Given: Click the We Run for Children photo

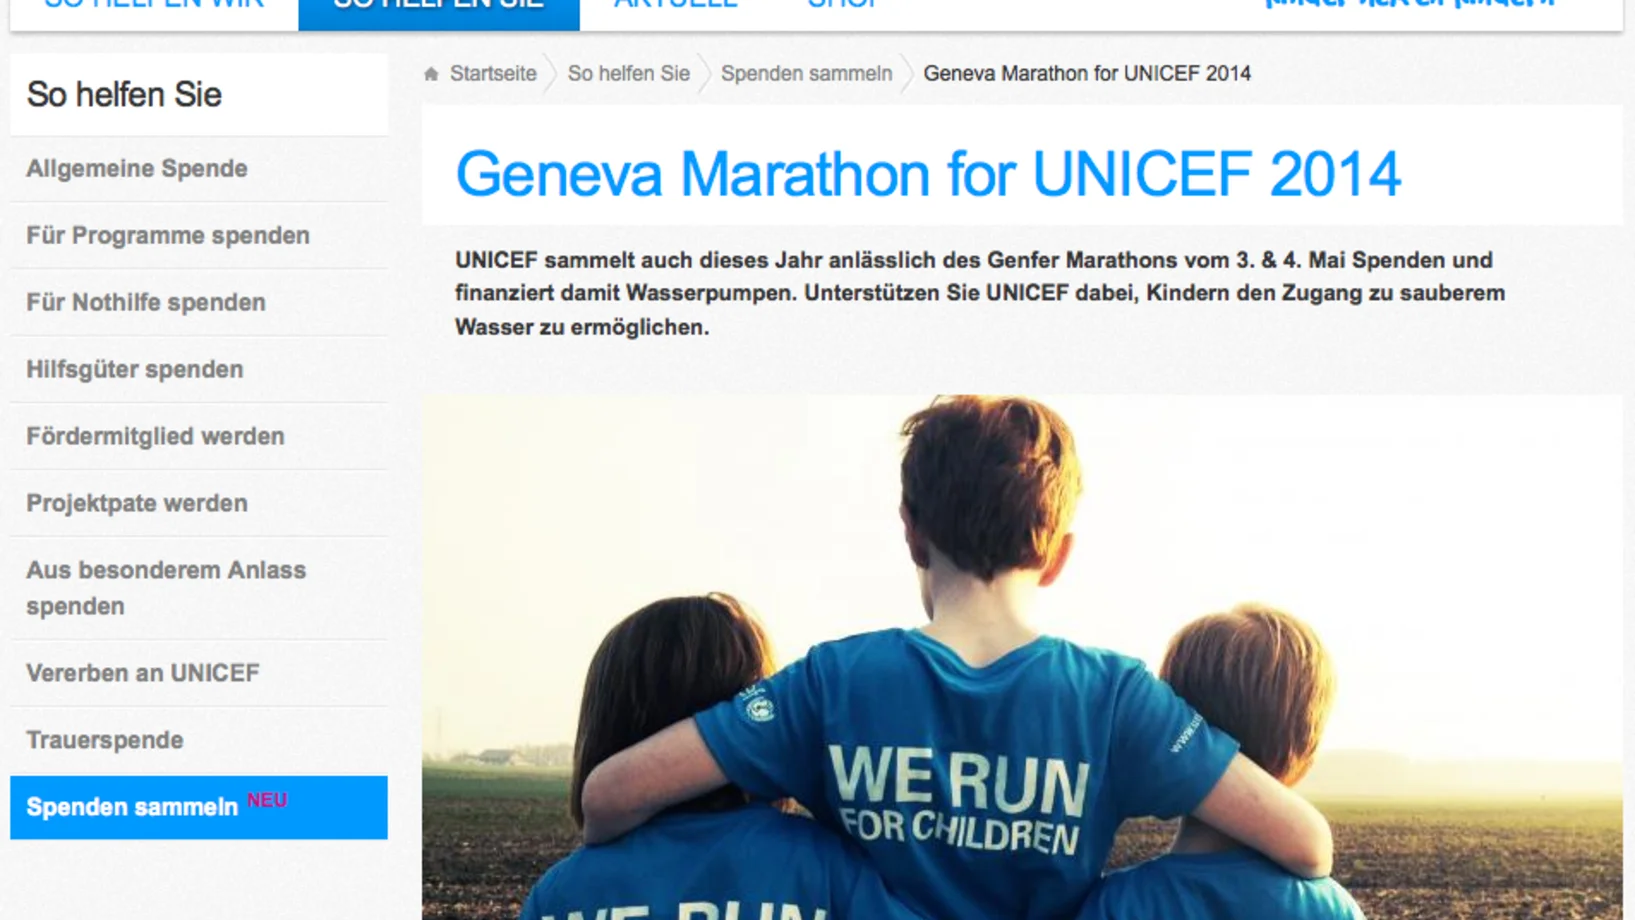Looking at the screenshot, I should pyautogui.click(x=1022, y=657).
